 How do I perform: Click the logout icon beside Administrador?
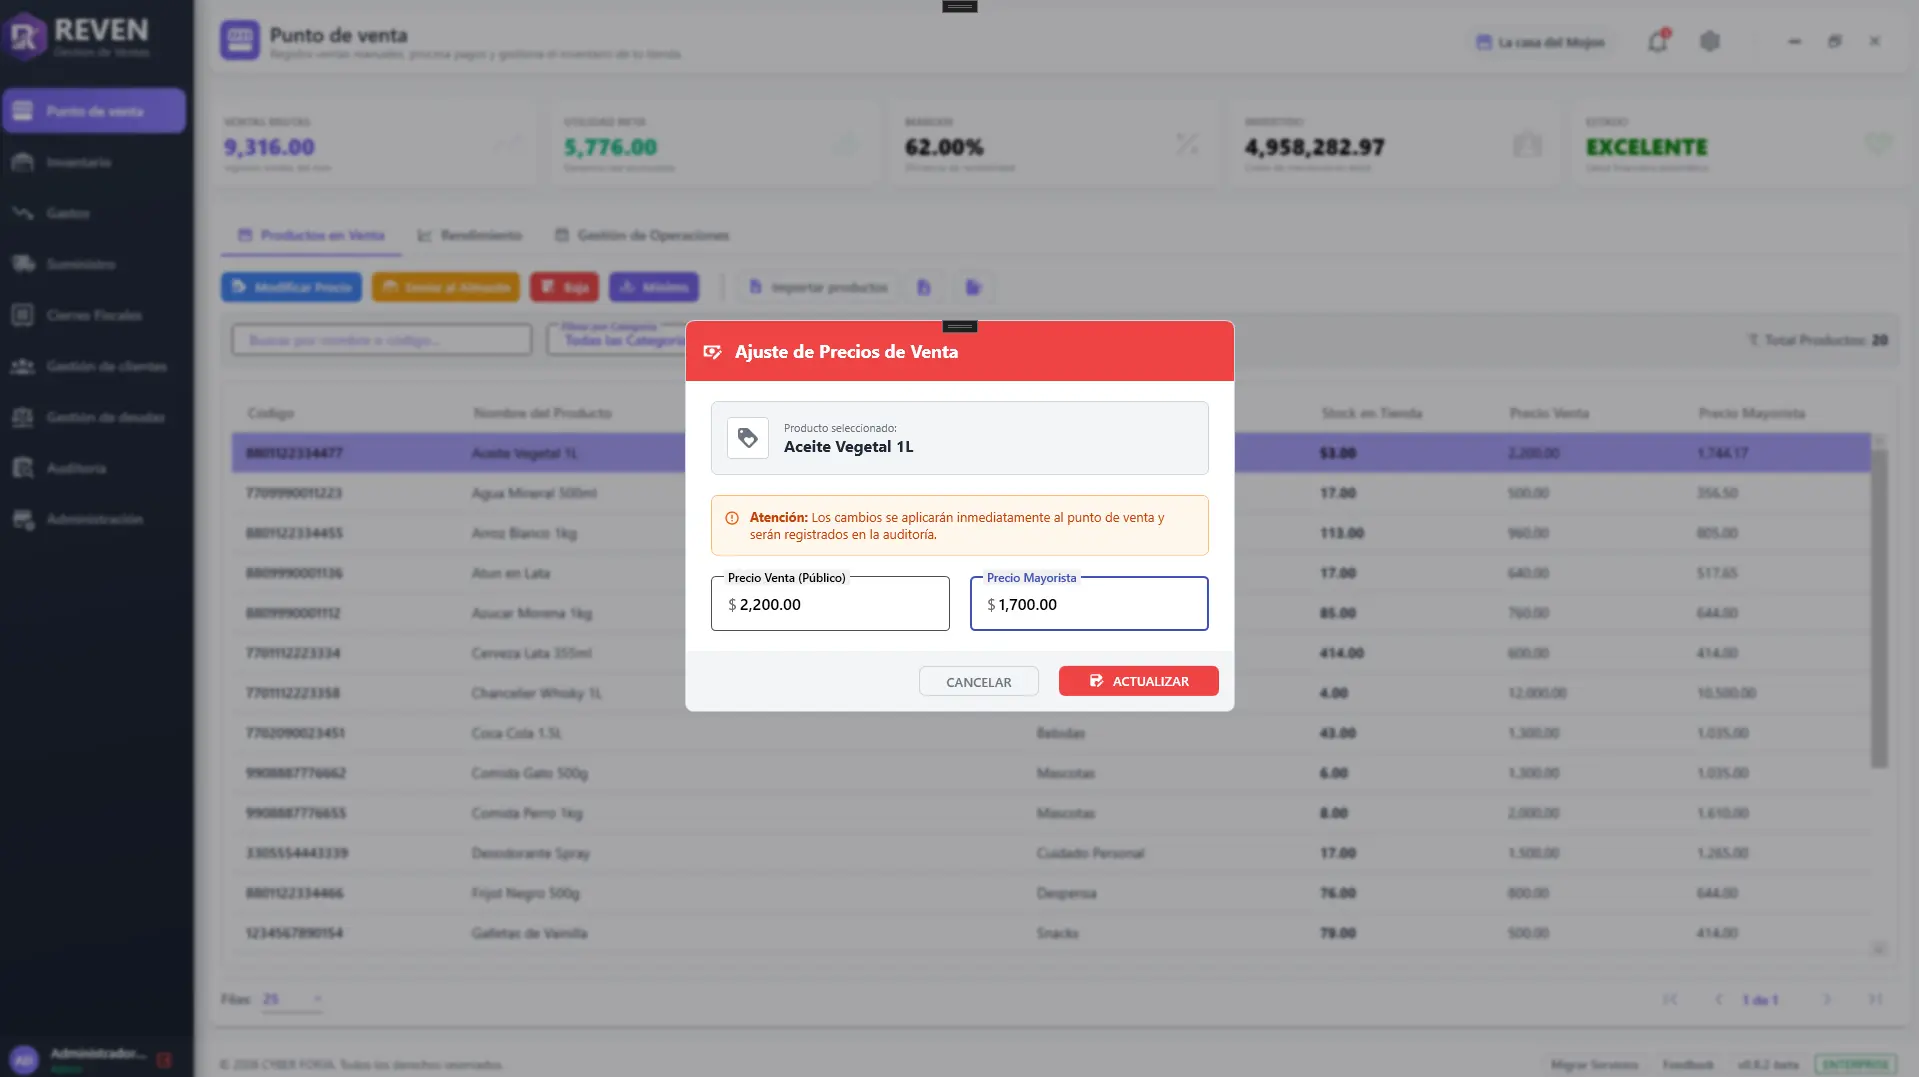tap(164, 1059)
